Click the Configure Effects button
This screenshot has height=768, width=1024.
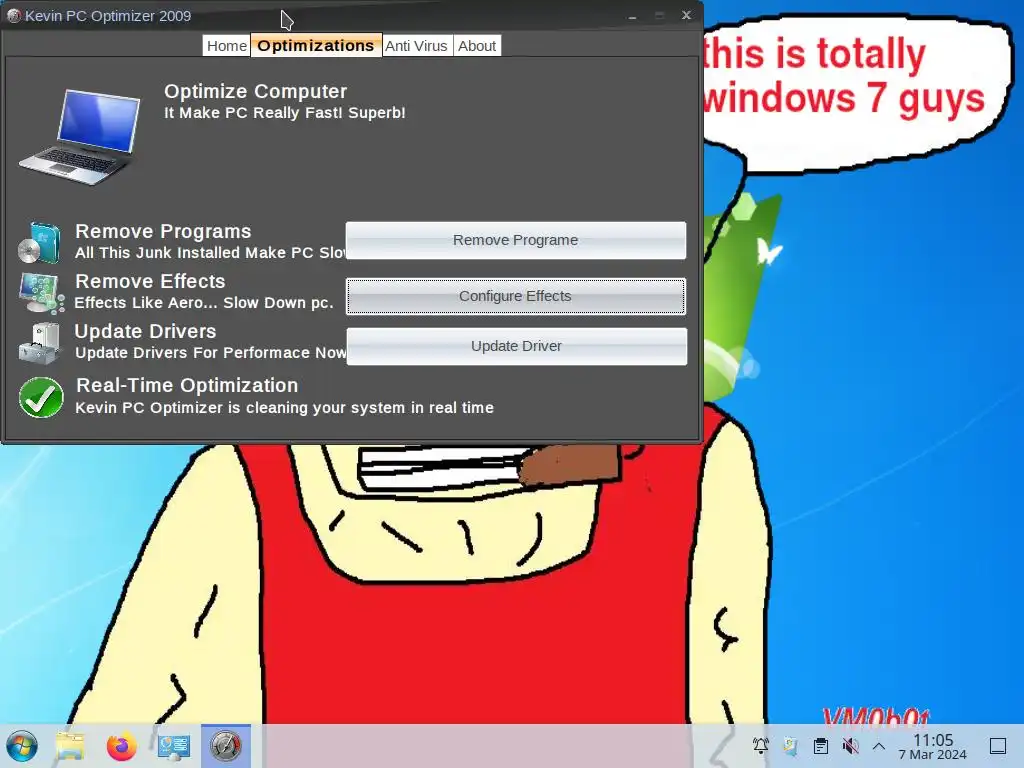(x=516, y=296)
